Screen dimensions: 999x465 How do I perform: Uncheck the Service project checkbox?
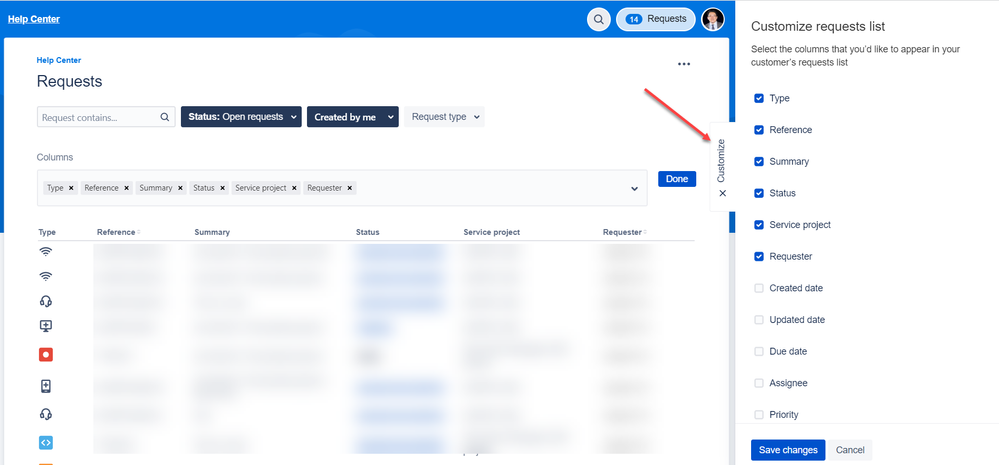(759, 225)
